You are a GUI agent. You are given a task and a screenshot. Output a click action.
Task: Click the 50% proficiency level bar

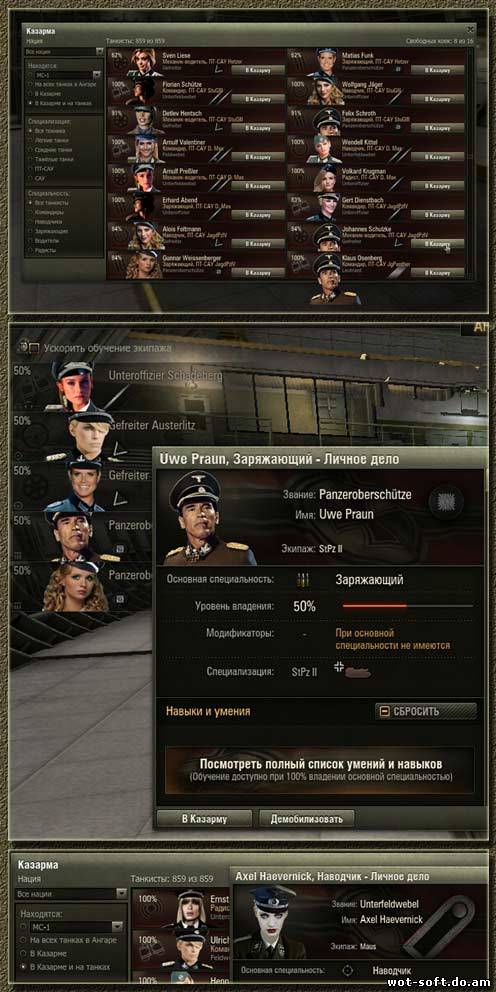coord(407,605)
